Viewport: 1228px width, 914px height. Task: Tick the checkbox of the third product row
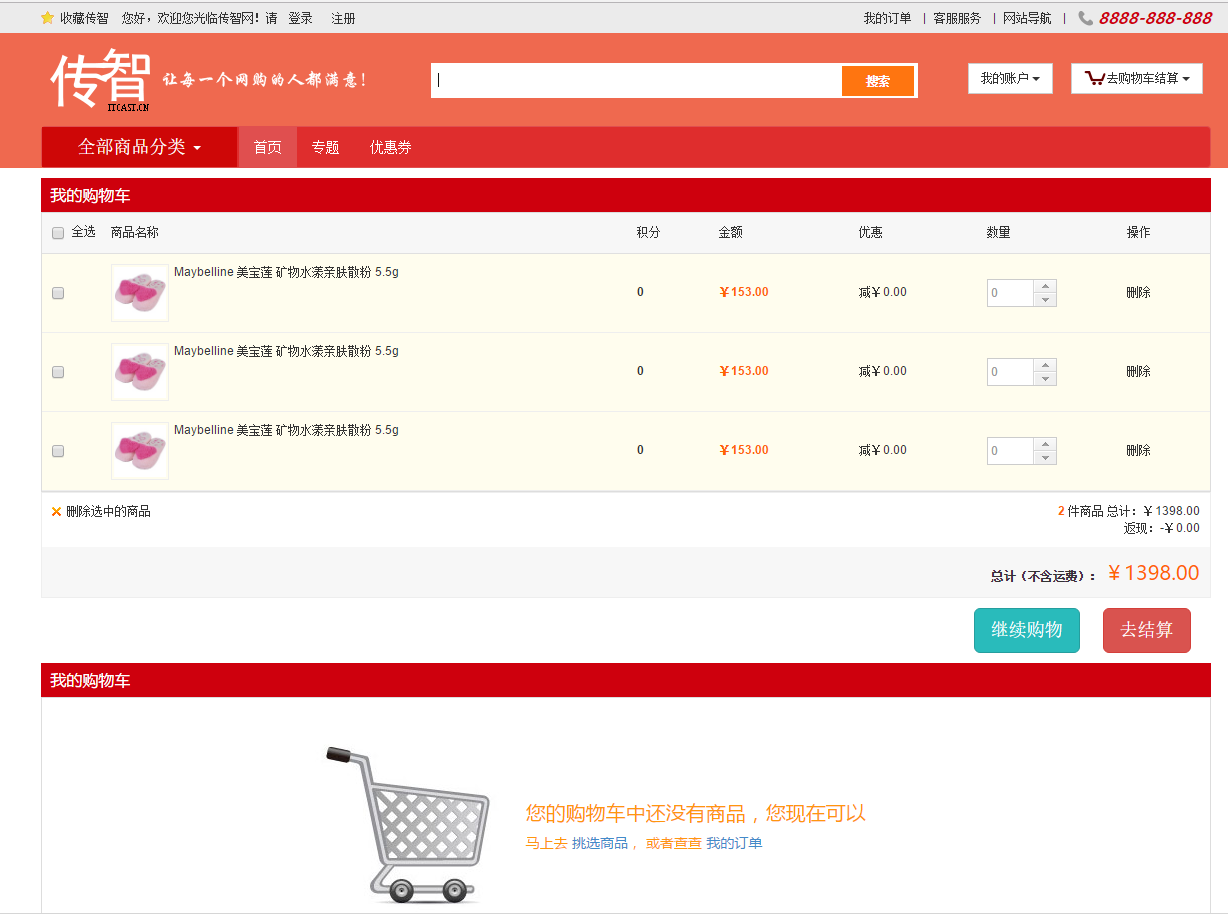coord(58,451)
